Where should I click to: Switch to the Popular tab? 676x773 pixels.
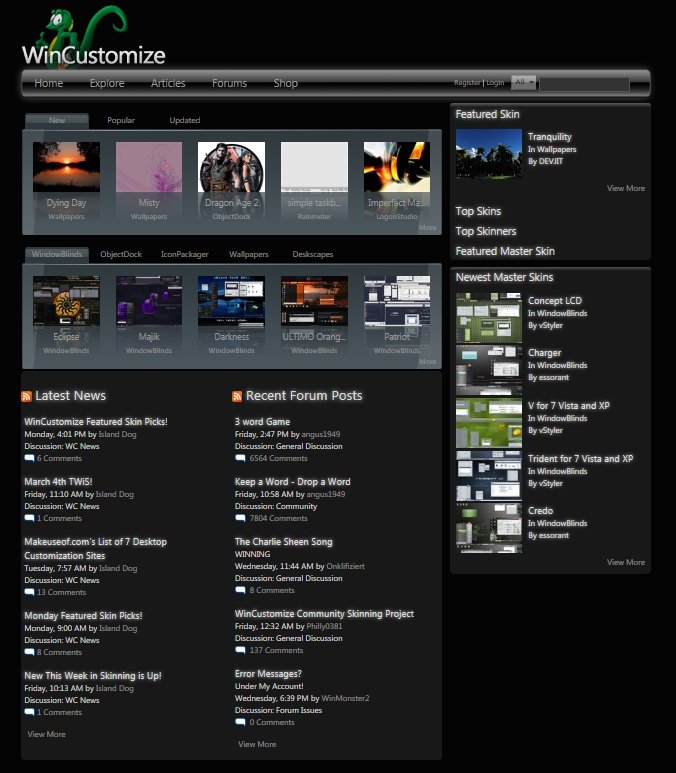point(121,120)
